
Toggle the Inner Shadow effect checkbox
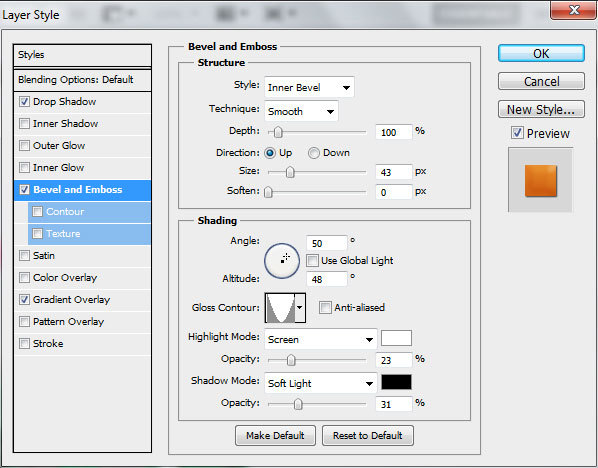pyautogui.click(x=24, y=124)
